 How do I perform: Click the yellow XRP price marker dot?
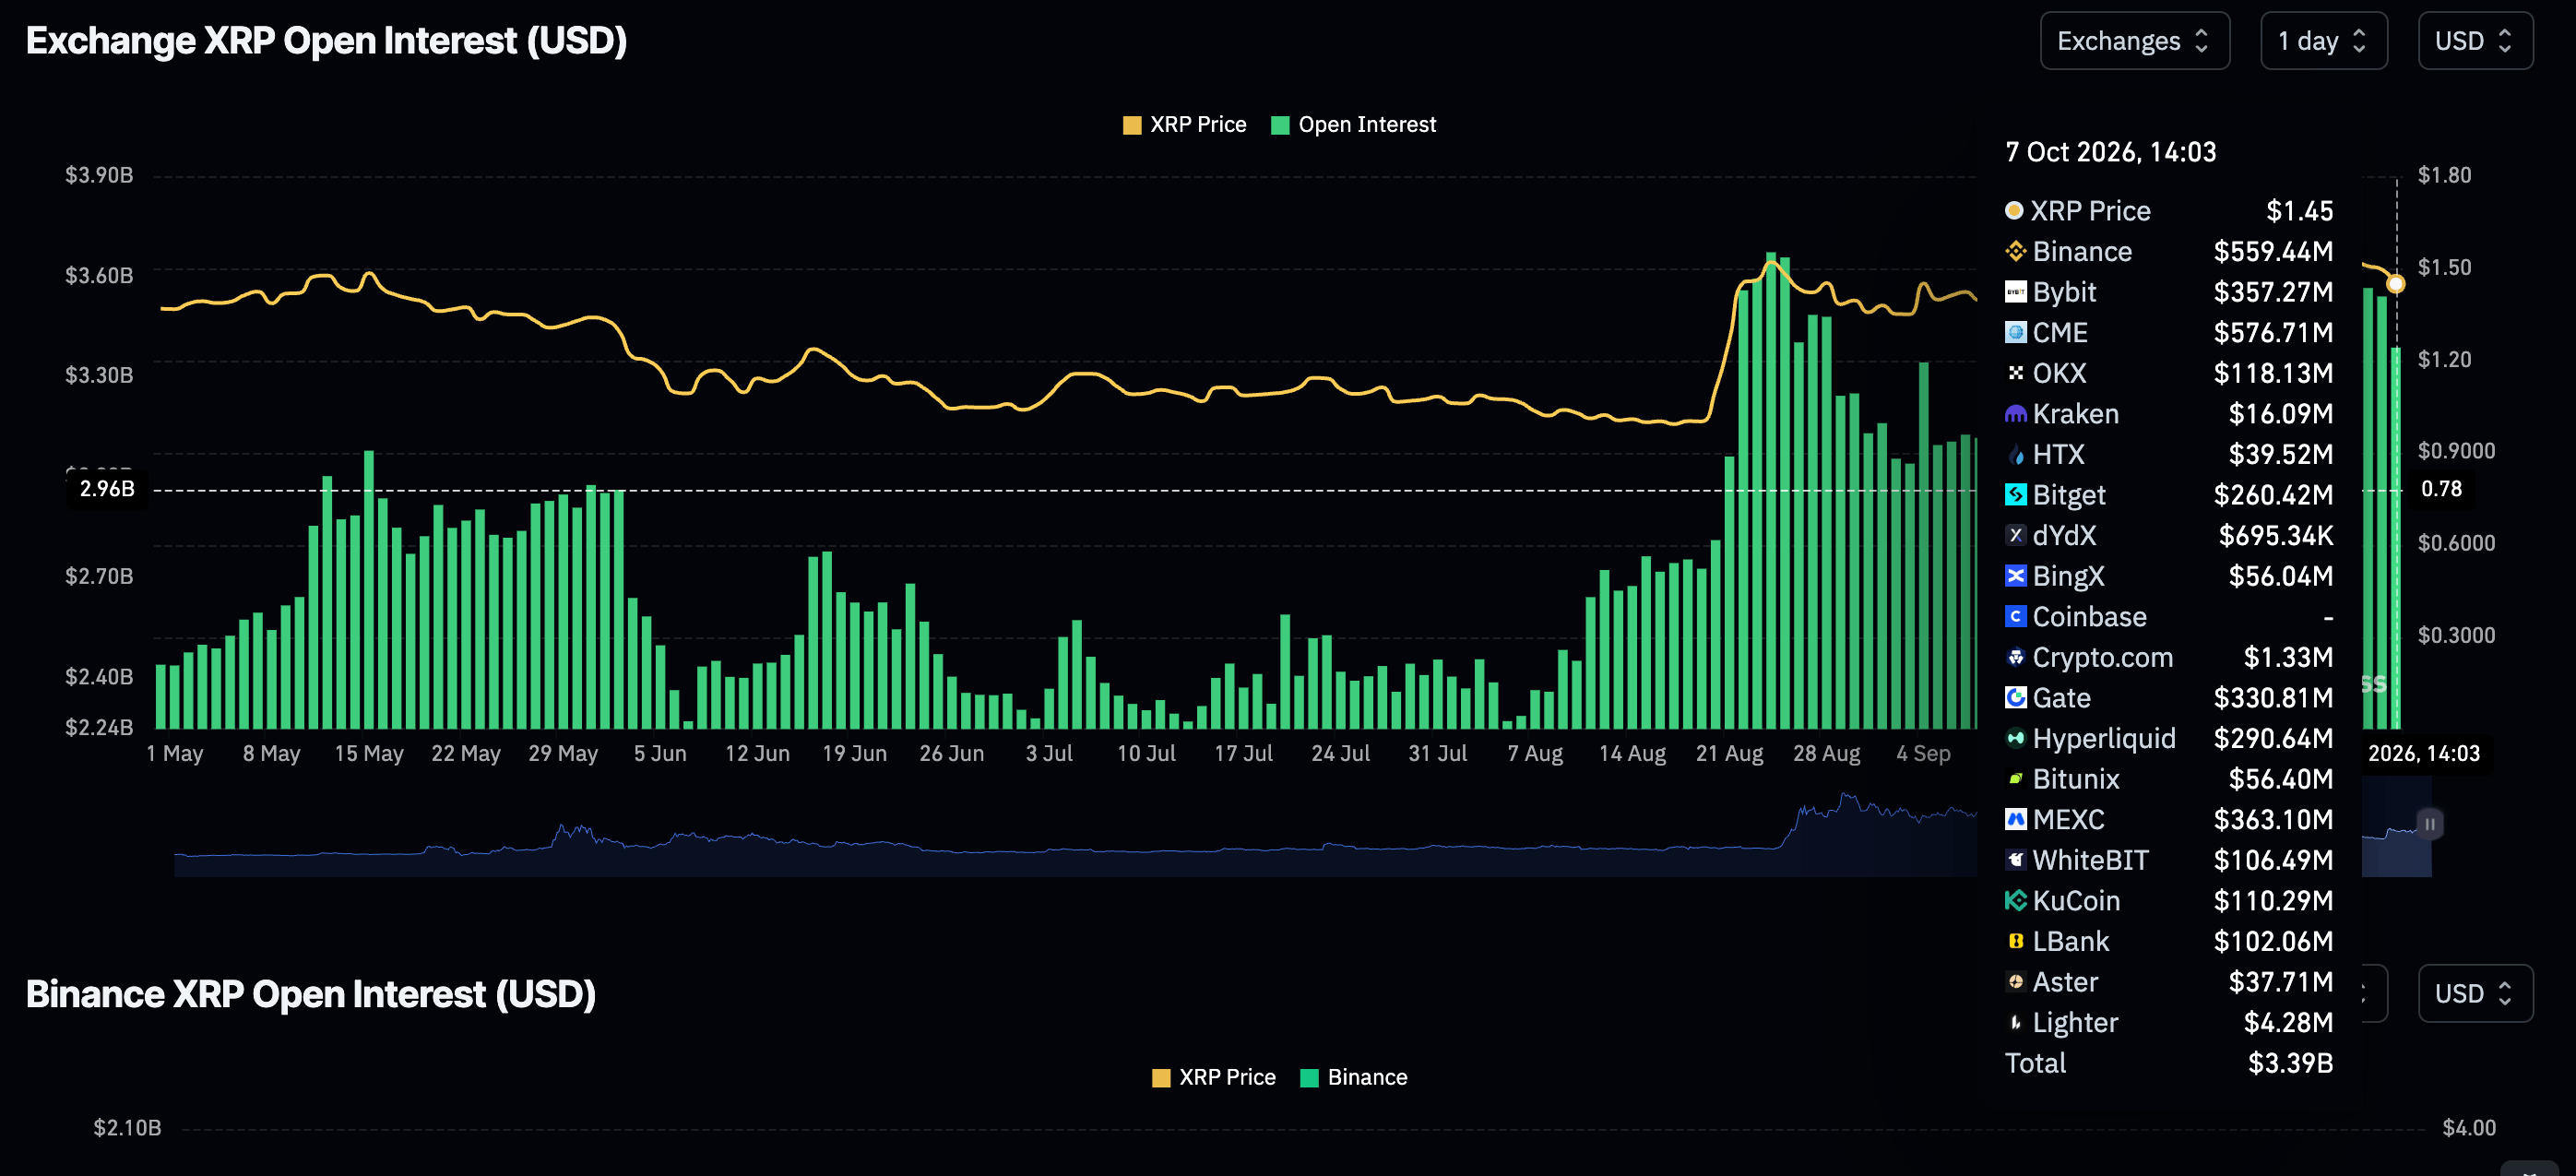2395,284
